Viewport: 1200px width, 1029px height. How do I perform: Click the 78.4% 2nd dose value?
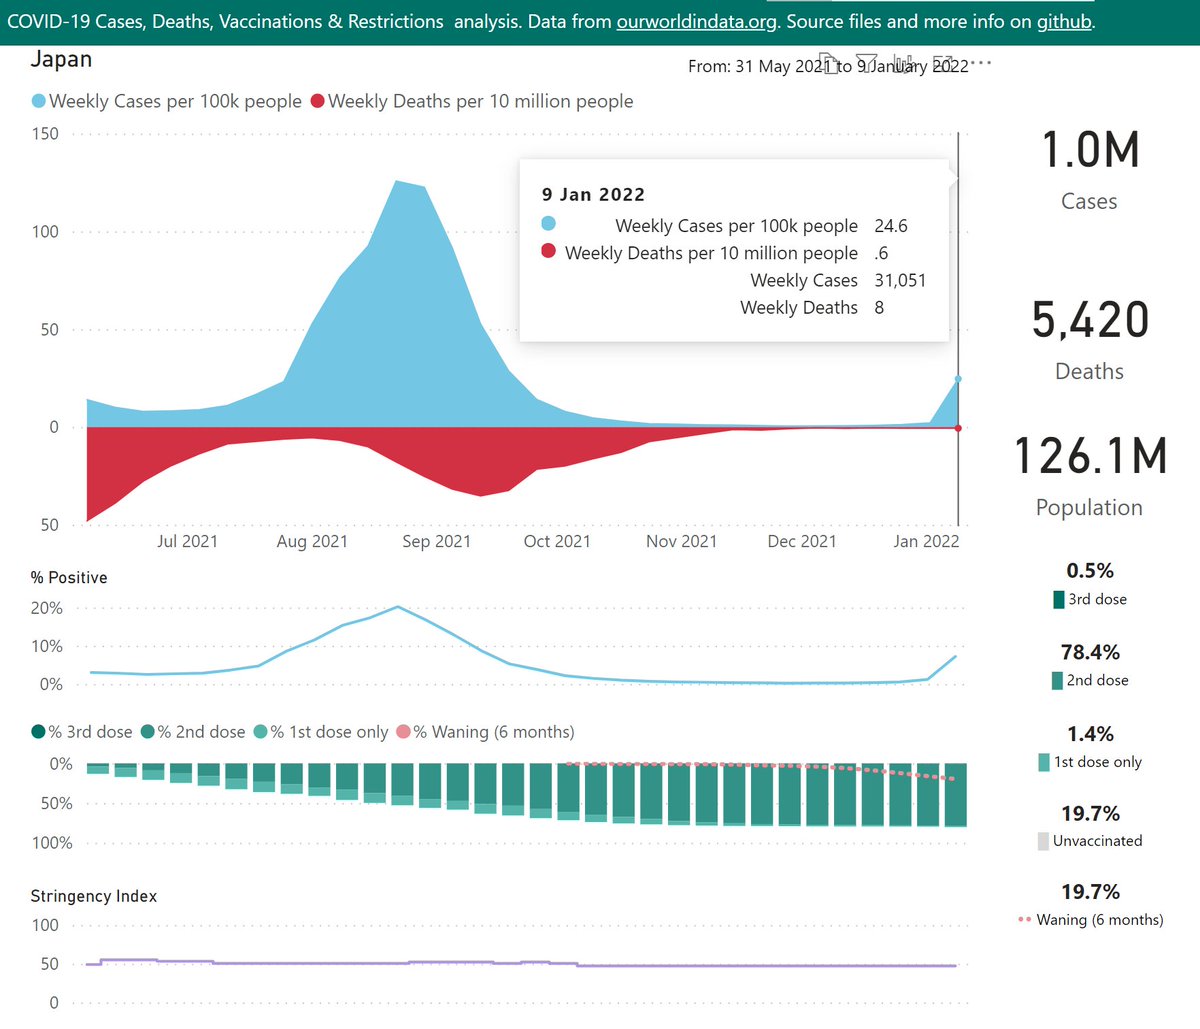(1090, 652)
